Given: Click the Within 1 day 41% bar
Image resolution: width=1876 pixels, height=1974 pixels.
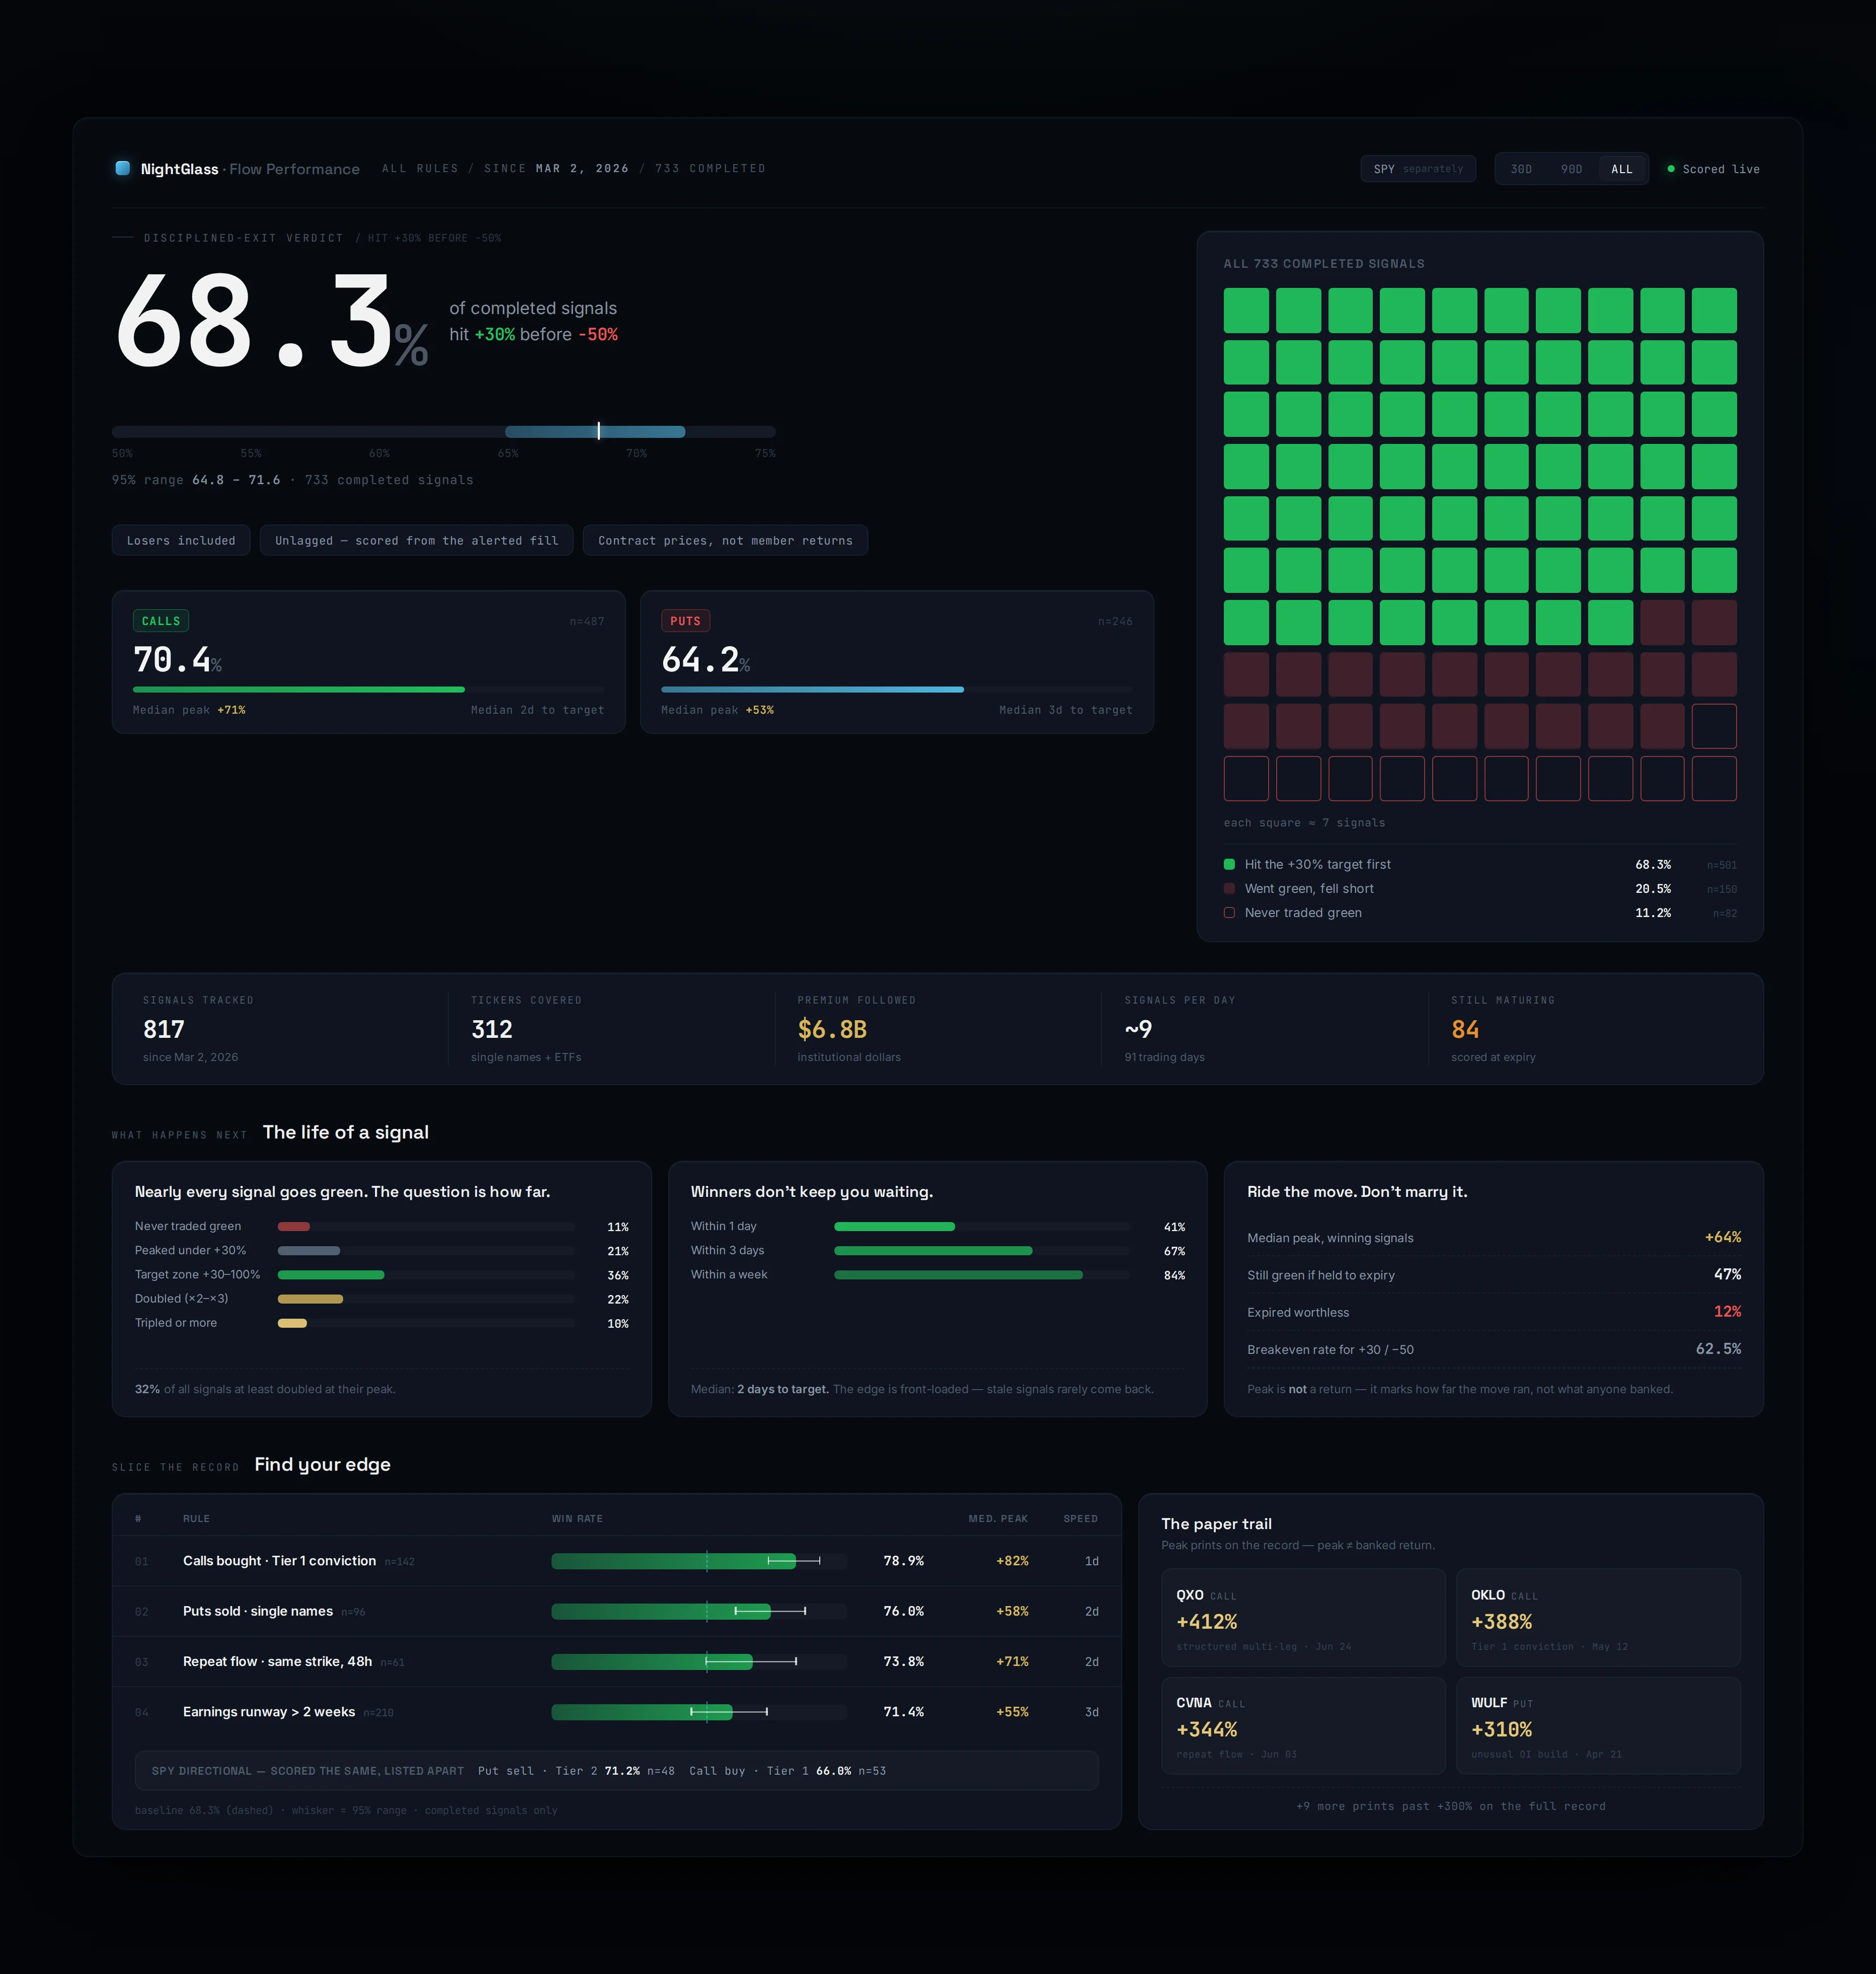Looking at the screenshot, I should click(894, 1226).
